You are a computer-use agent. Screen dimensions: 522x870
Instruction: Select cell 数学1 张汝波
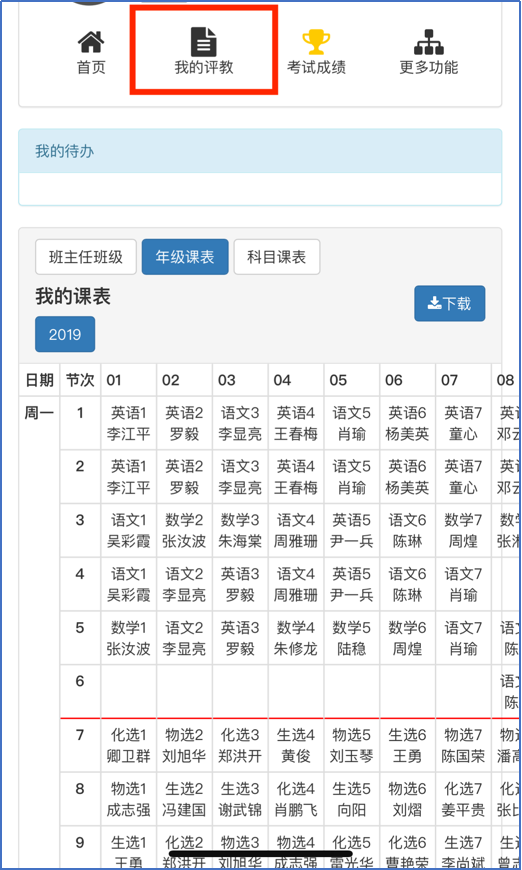pos(129,638)
